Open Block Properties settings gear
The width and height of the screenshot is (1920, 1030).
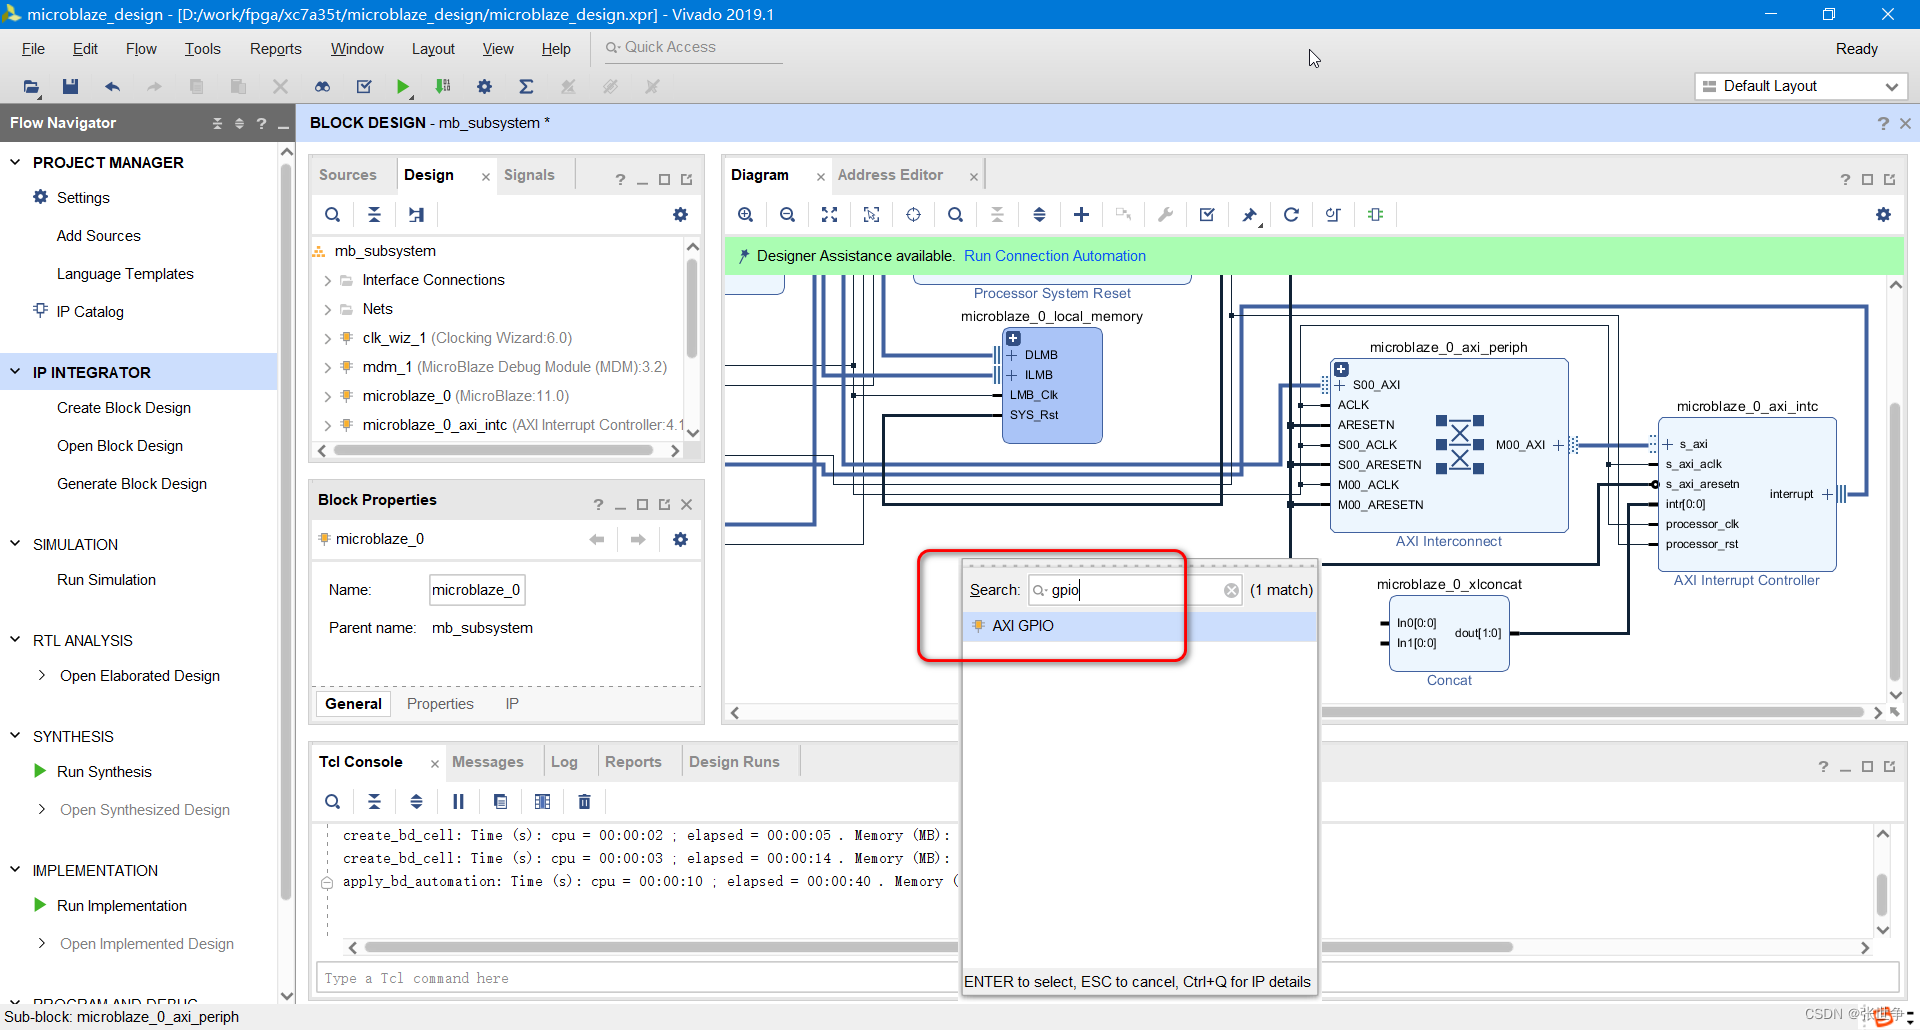tap(680, 539)
